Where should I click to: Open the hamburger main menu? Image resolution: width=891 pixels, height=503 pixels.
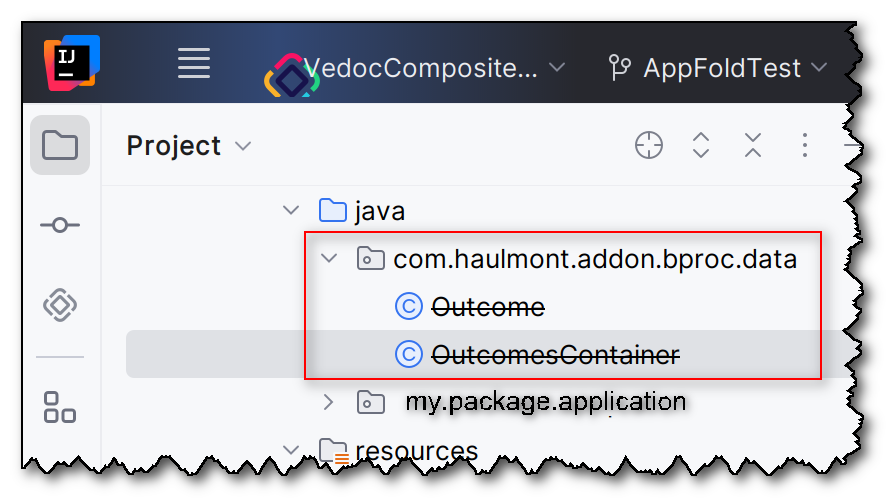pyautogui.click(x=194, y=63)
